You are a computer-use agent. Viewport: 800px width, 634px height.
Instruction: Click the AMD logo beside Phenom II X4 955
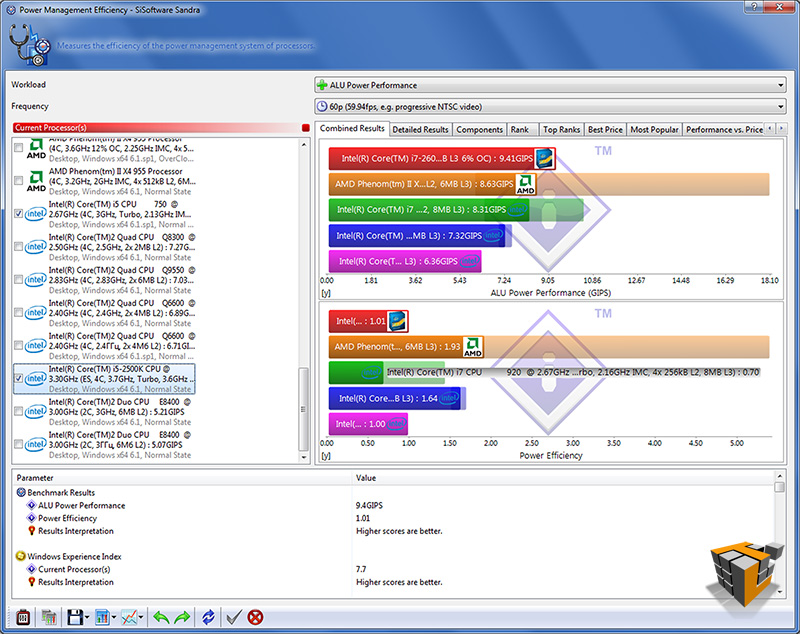click(x=36, y=181)
